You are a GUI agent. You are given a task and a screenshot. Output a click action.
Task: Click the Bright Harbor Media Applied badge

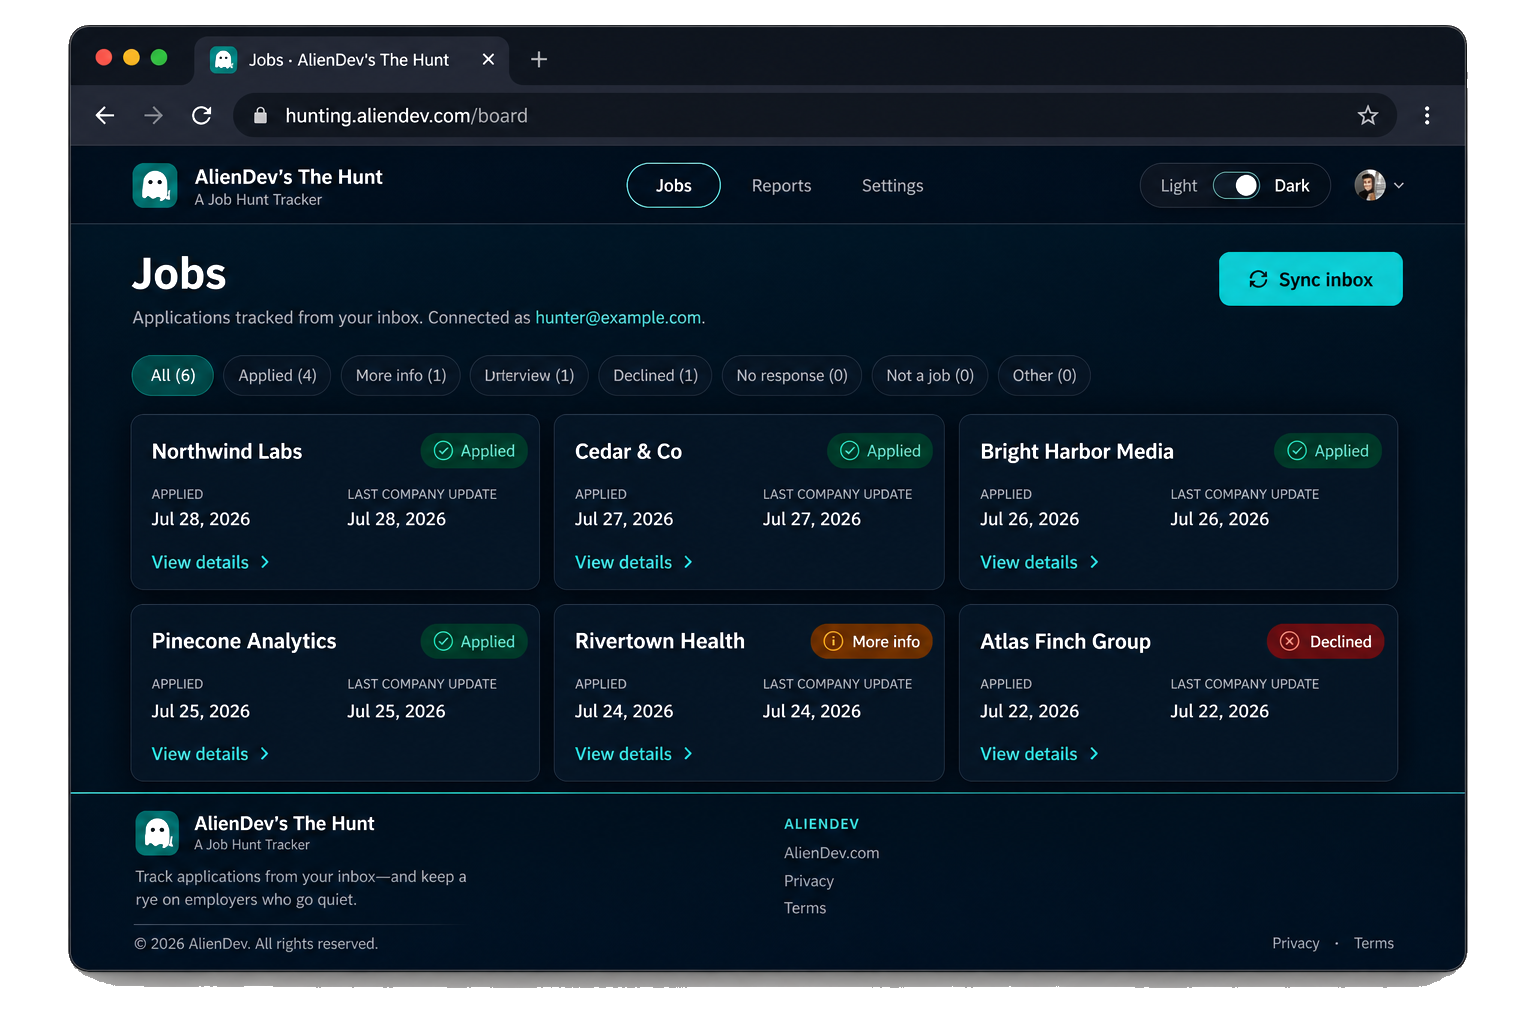point(1328,451)
